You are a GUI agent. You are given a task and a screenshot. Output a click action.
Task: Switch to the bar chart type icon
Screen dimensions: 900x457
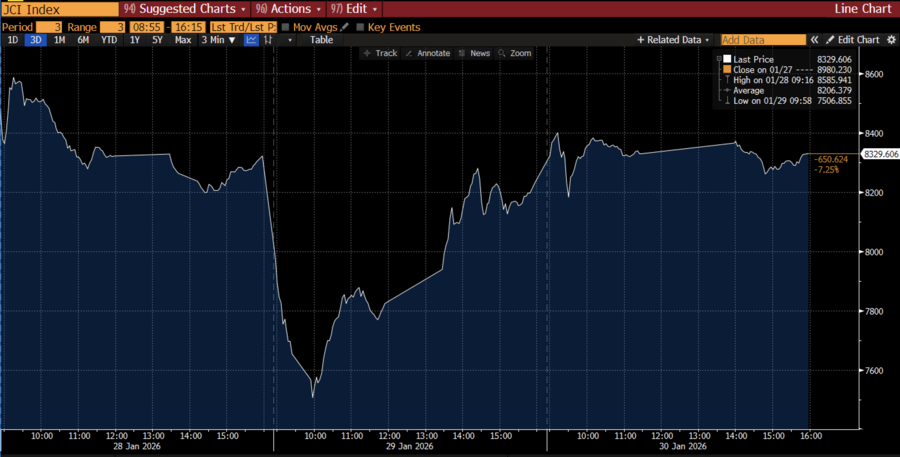click(x=269, y=40)
